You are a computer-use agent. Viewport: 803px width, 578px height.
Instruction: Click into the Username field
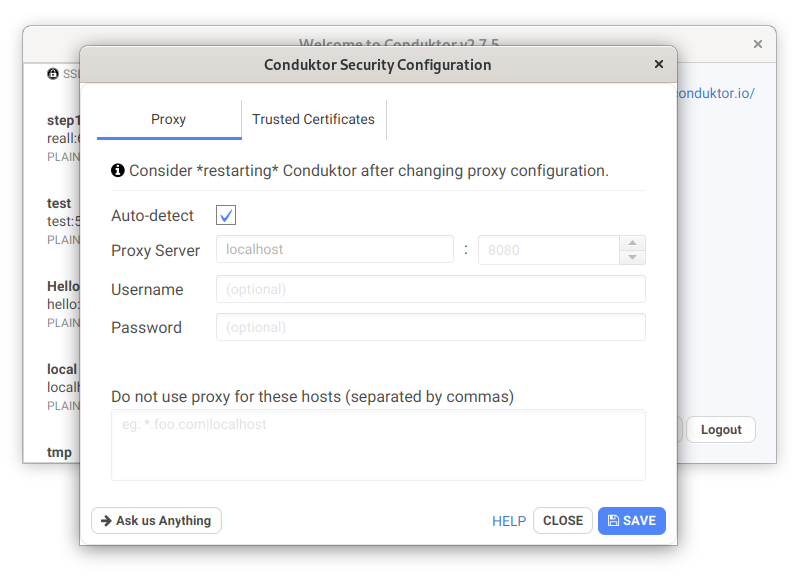431,289
